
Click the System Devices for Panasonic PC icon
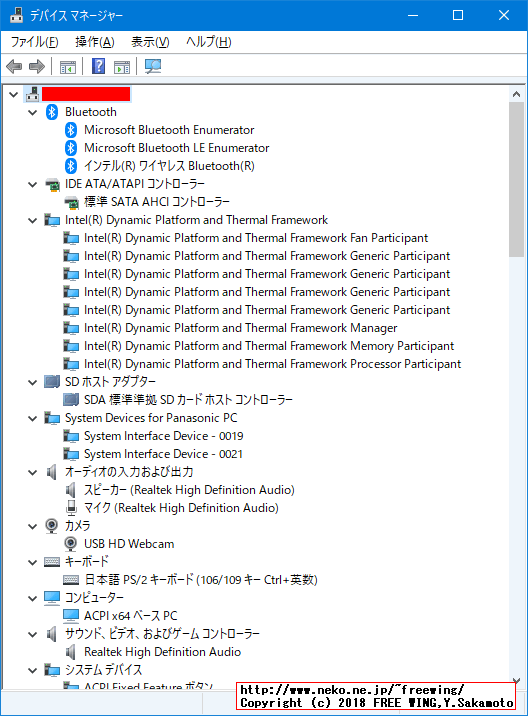pyautogui.click(x=52, y=418)
